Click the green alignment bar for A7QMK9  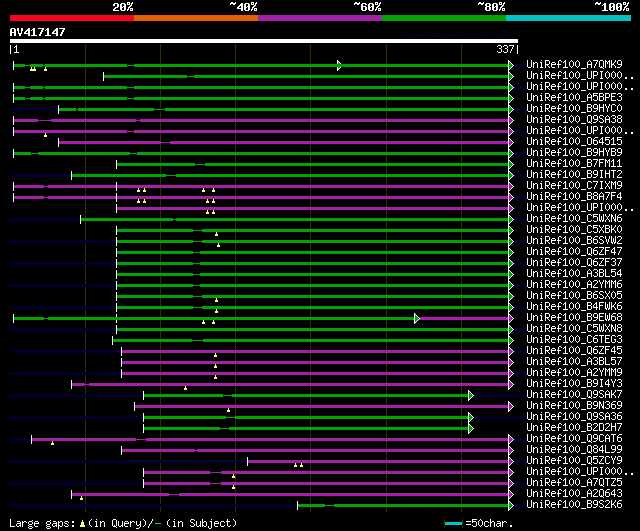(x=261, y=65)
